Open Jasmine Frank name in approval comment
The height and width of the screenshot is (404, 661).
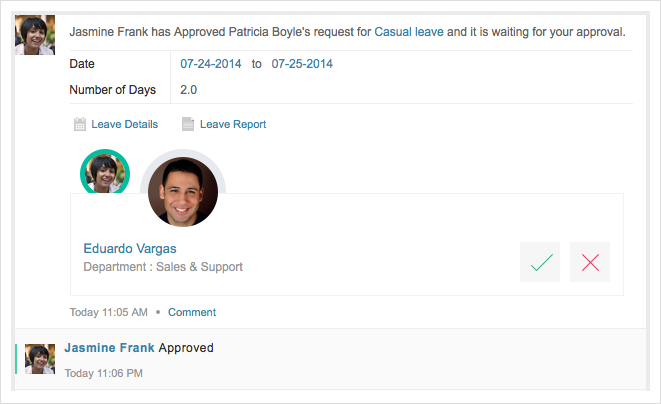tap(109, 348)
